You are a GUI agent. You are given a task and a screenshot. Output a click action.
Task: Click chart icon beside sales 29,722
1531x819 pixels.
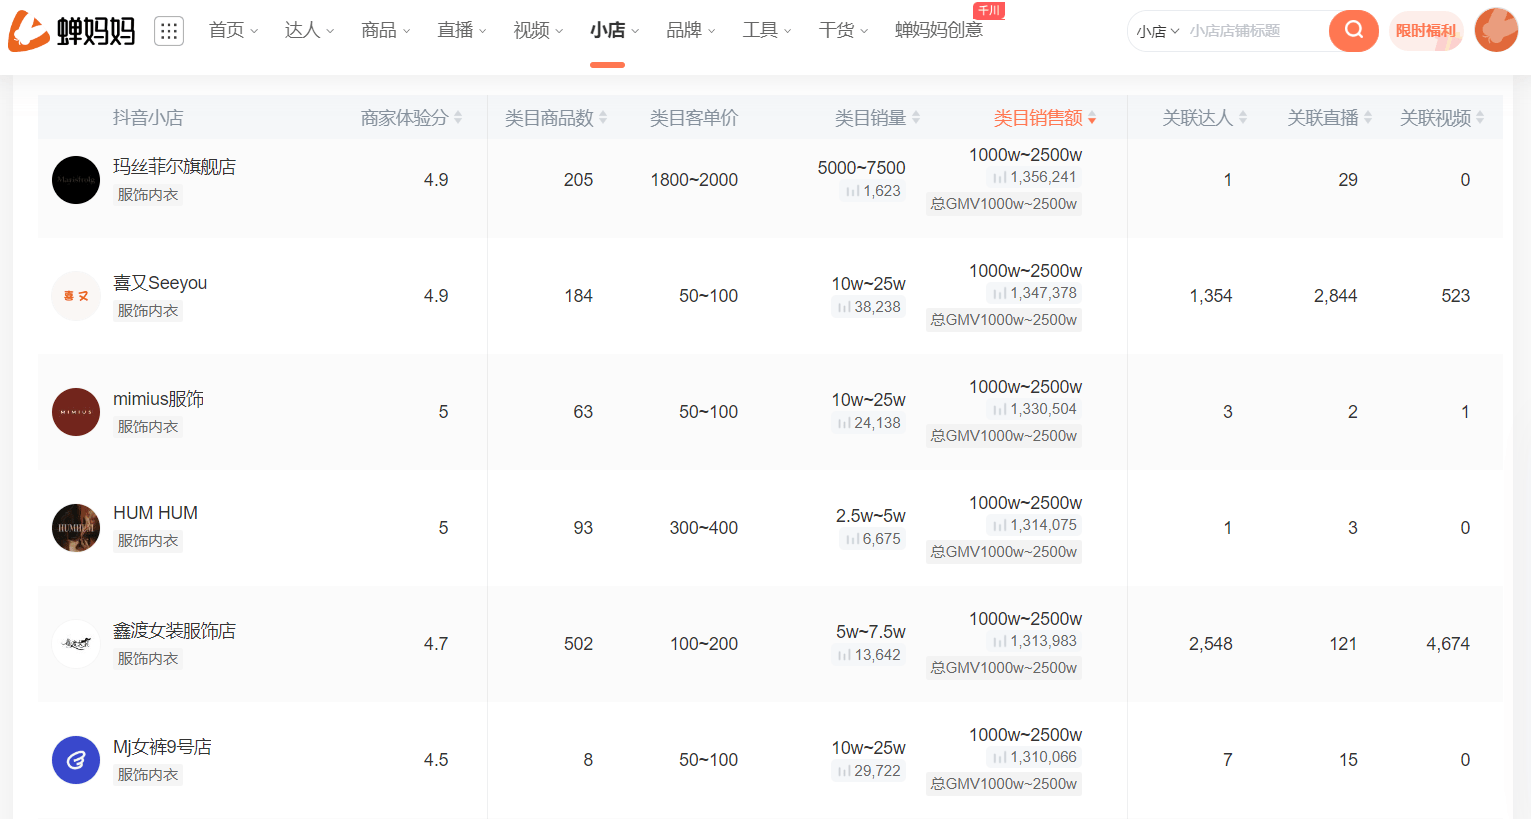[844, 771]
